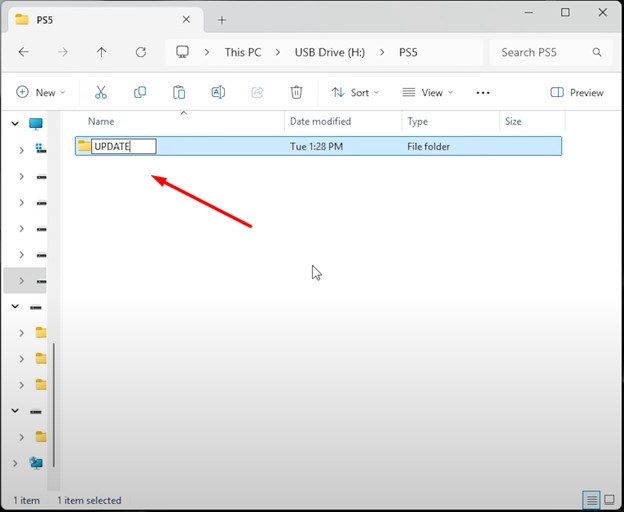Click the monitor icon in address bar
This screenshot has width=624, height=512.
click(x=182, y=52)
